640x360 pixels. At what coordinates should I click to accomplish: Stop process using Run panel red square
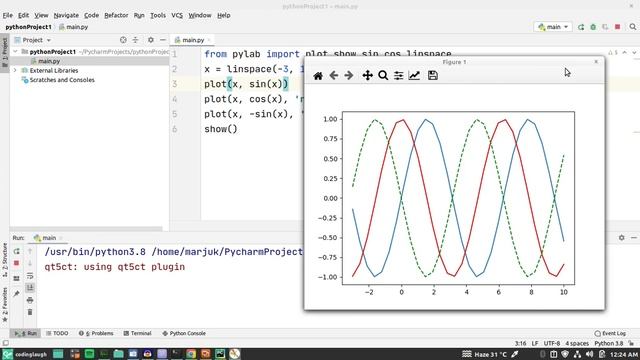coord(16,263)
